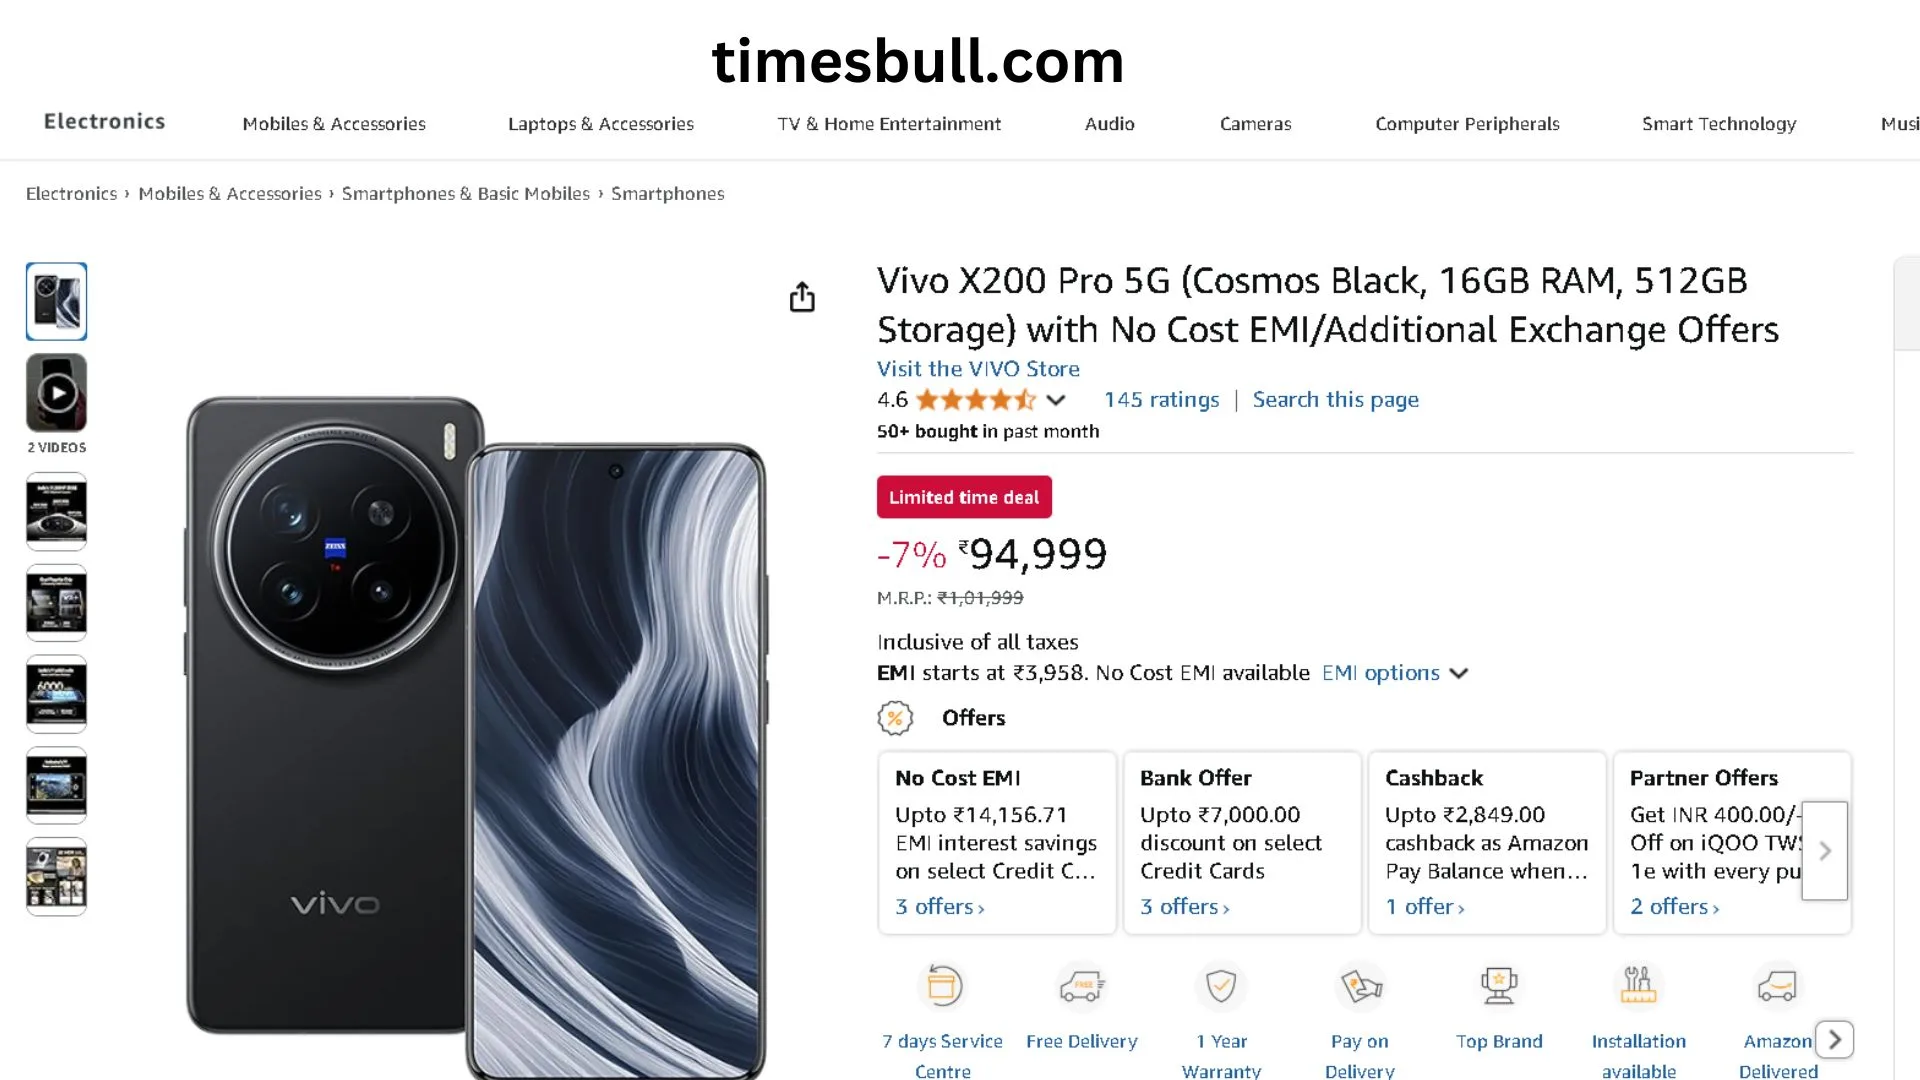The width and height of the screenshot is (1920, 1080).
Task: Click the Offers percent badge icon
Action: [x=895, y=718]
